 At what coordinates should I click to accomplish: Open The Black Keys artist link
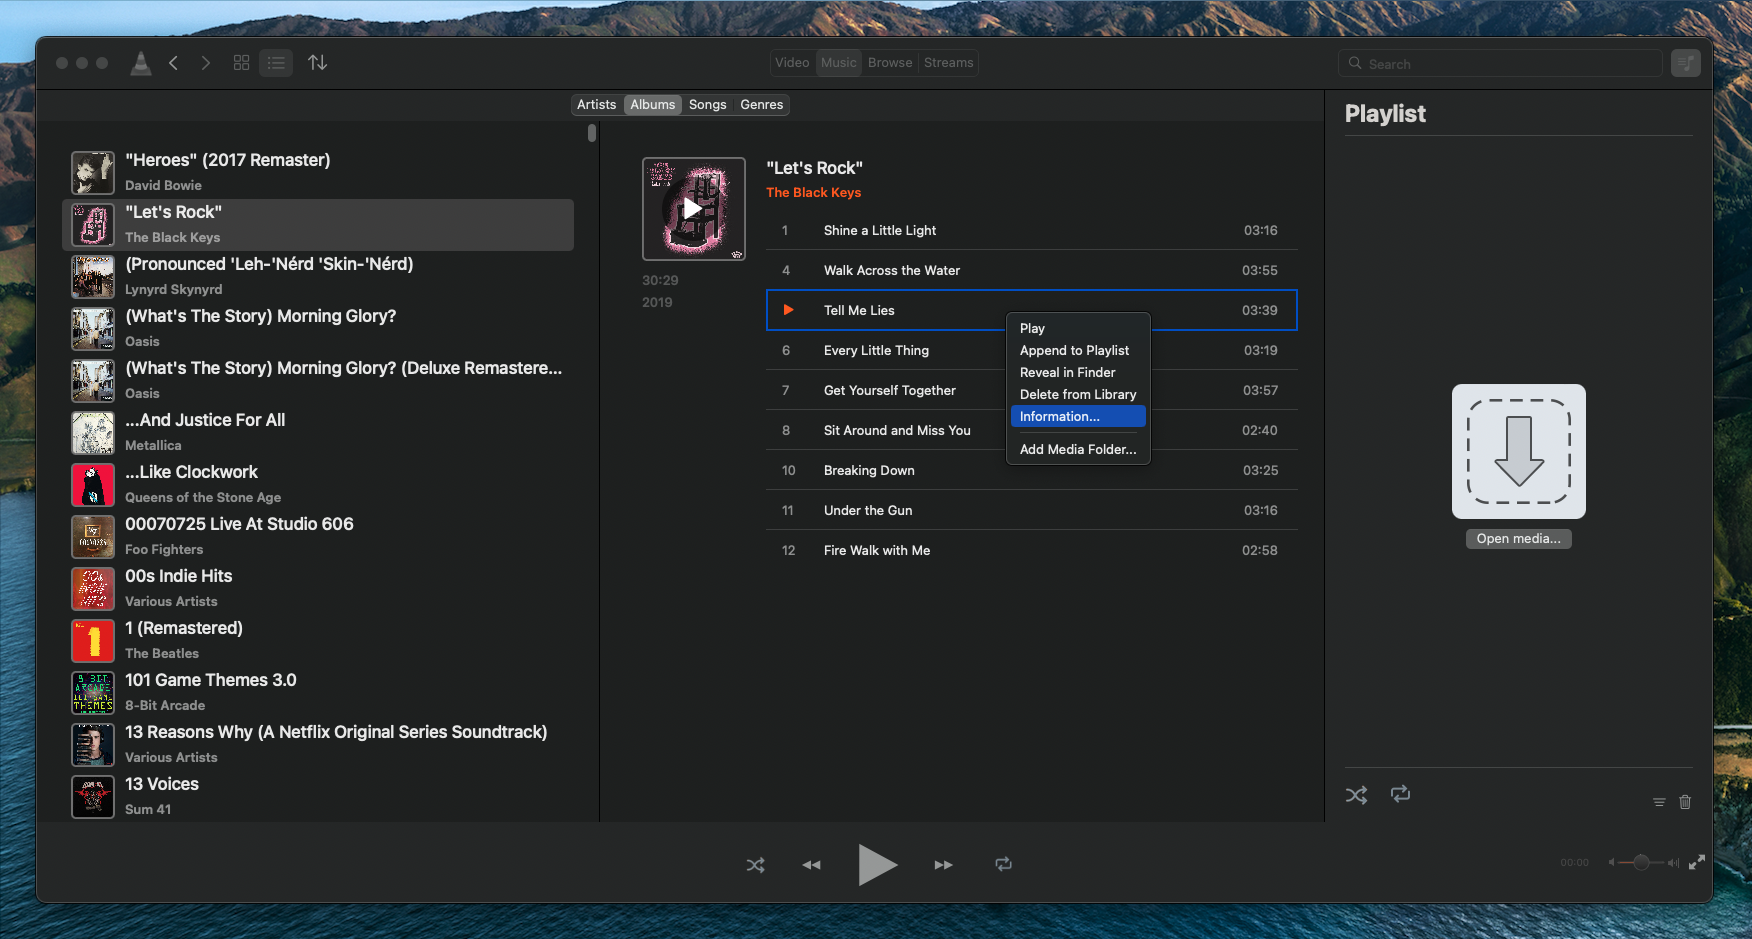[x=813, y=193]
